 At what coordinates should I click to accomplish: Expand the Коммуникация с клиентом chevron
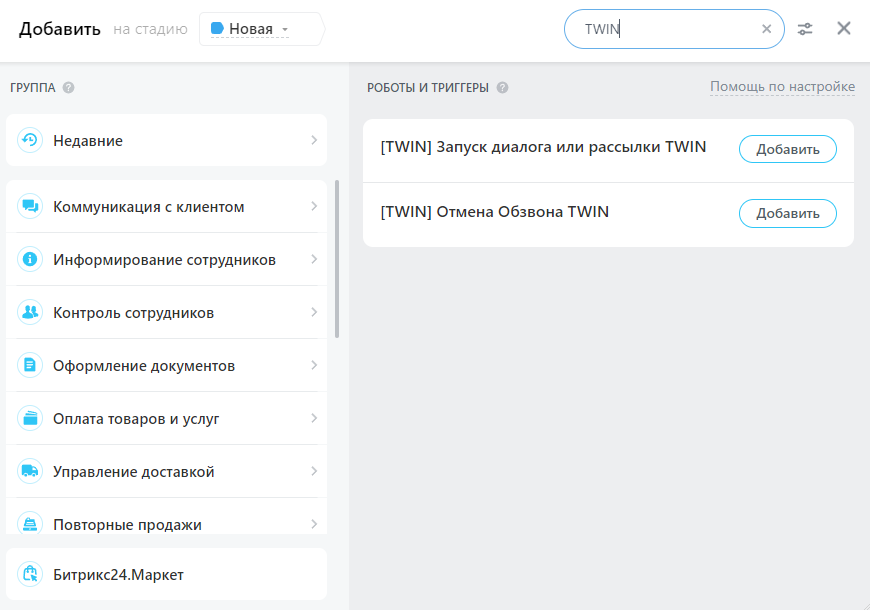click(314, 206)
